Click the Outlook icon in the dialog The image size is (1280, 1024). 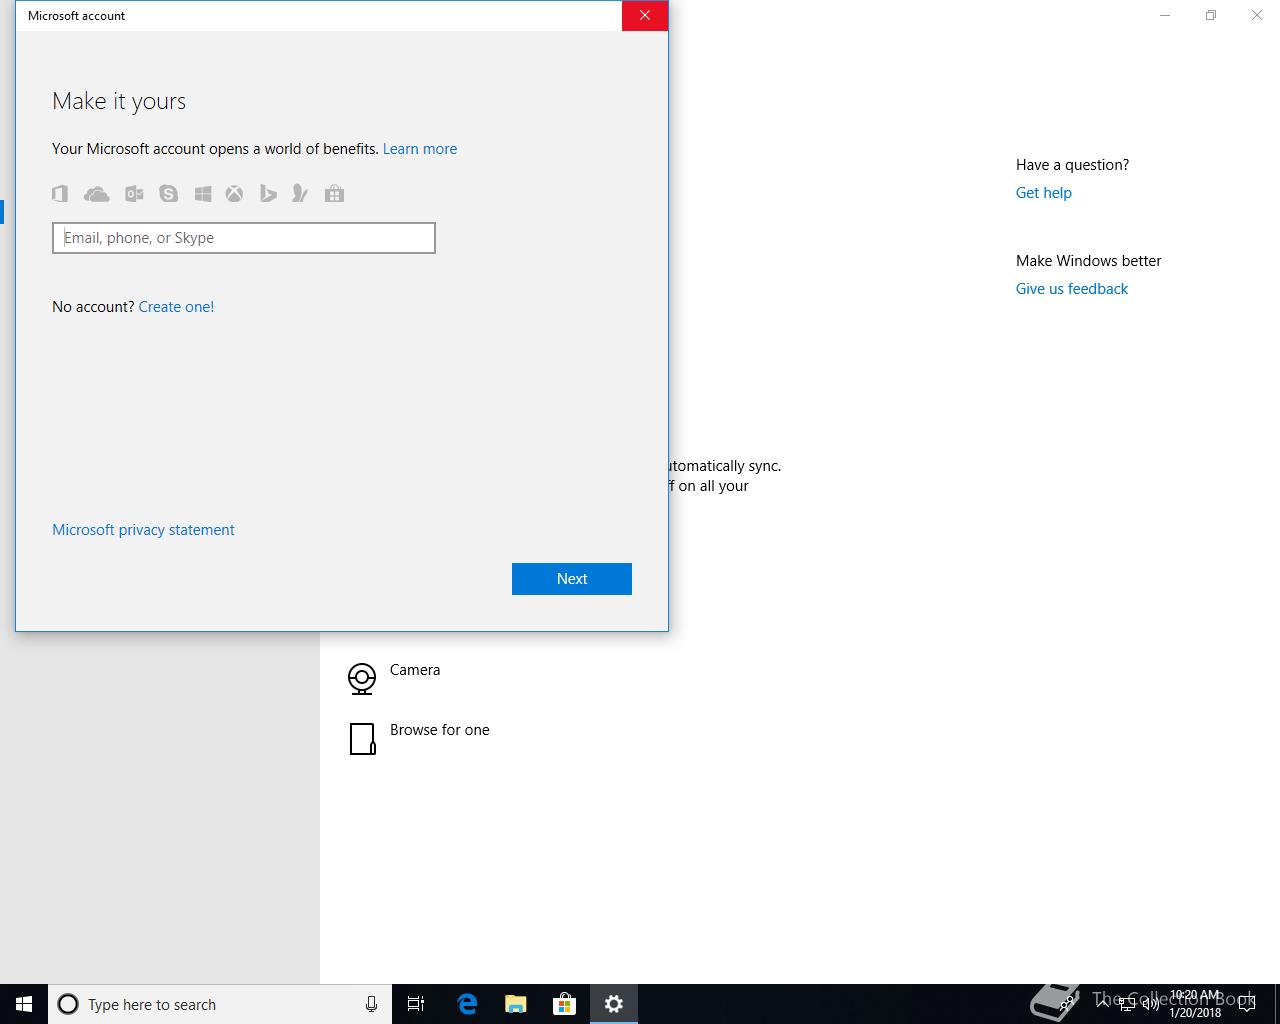134,194
